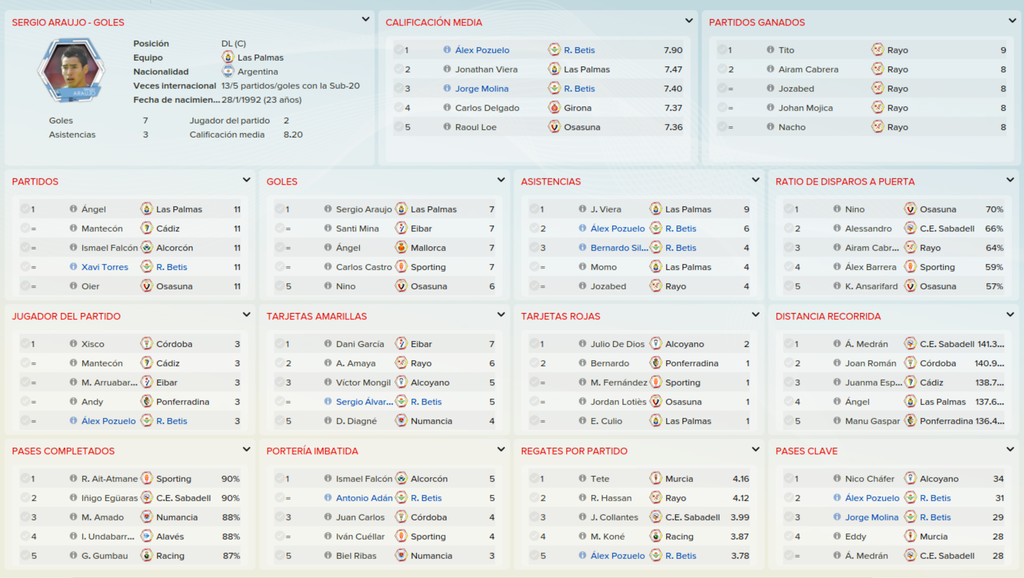This screenshot has height=578, width=1024.
Task: Toggle selection circle for Julio De Dios row
Action: [x=534, y=344]
